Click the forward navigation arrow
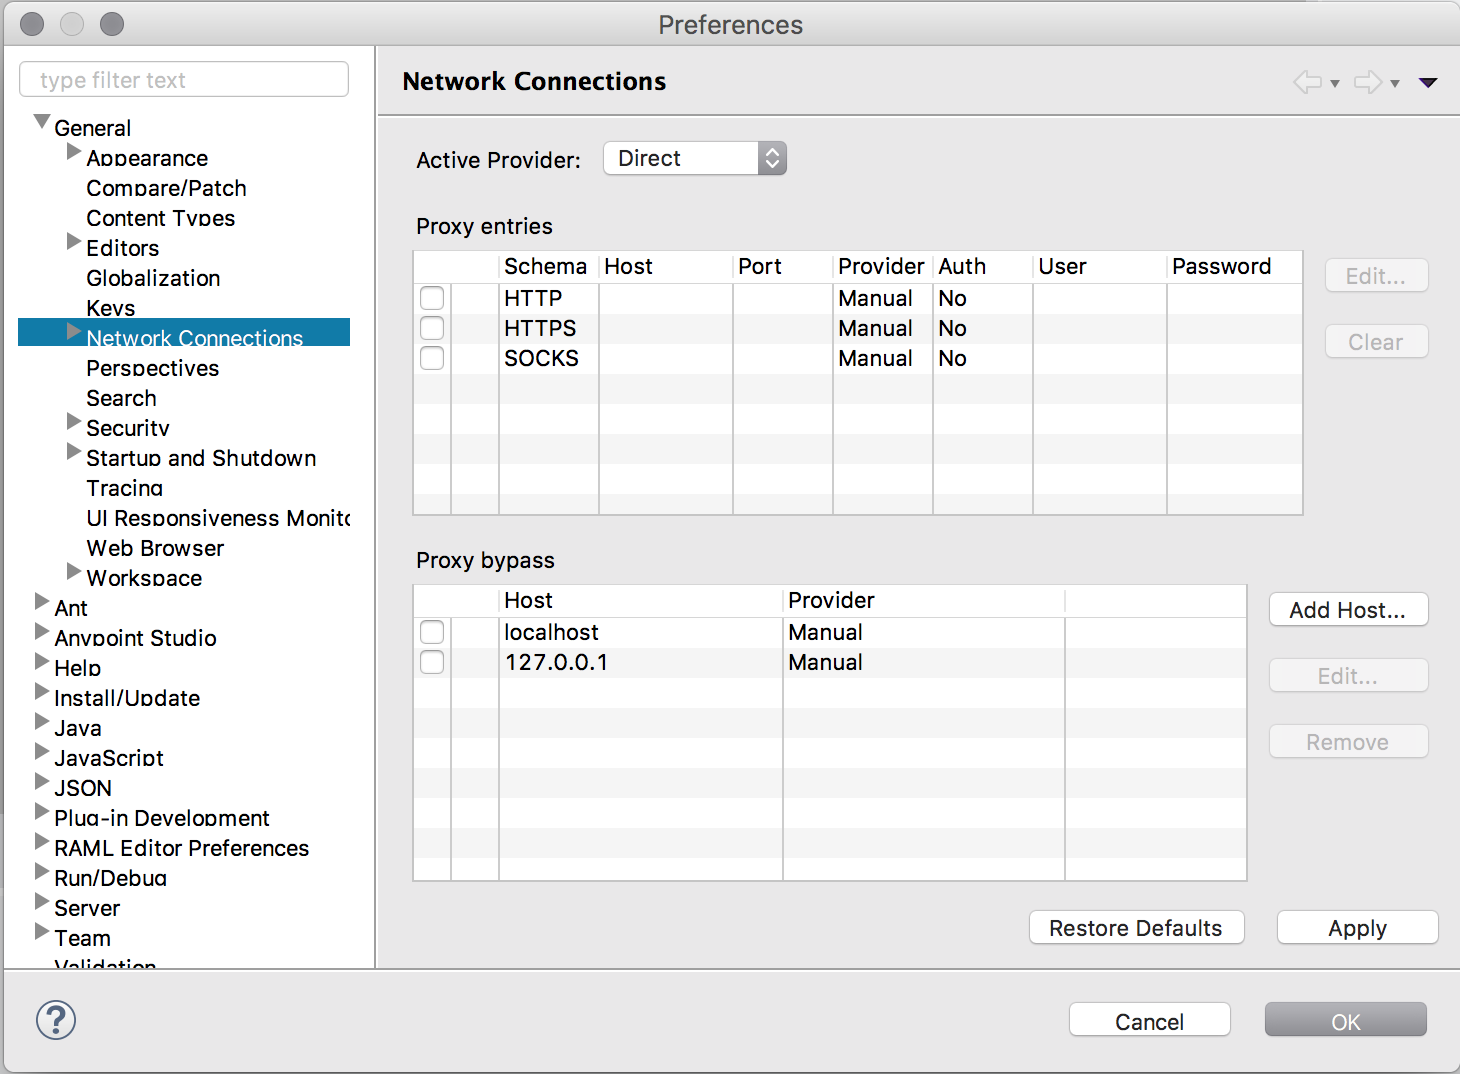The width and height of the screenshot is (1460, 1074). pyautogui.click(x=1368, y=82)
